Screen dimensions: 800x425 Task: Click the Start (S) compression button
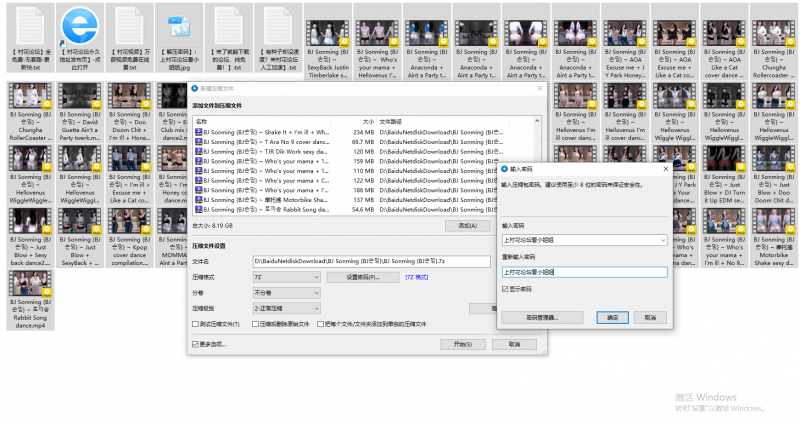[462, 344]
